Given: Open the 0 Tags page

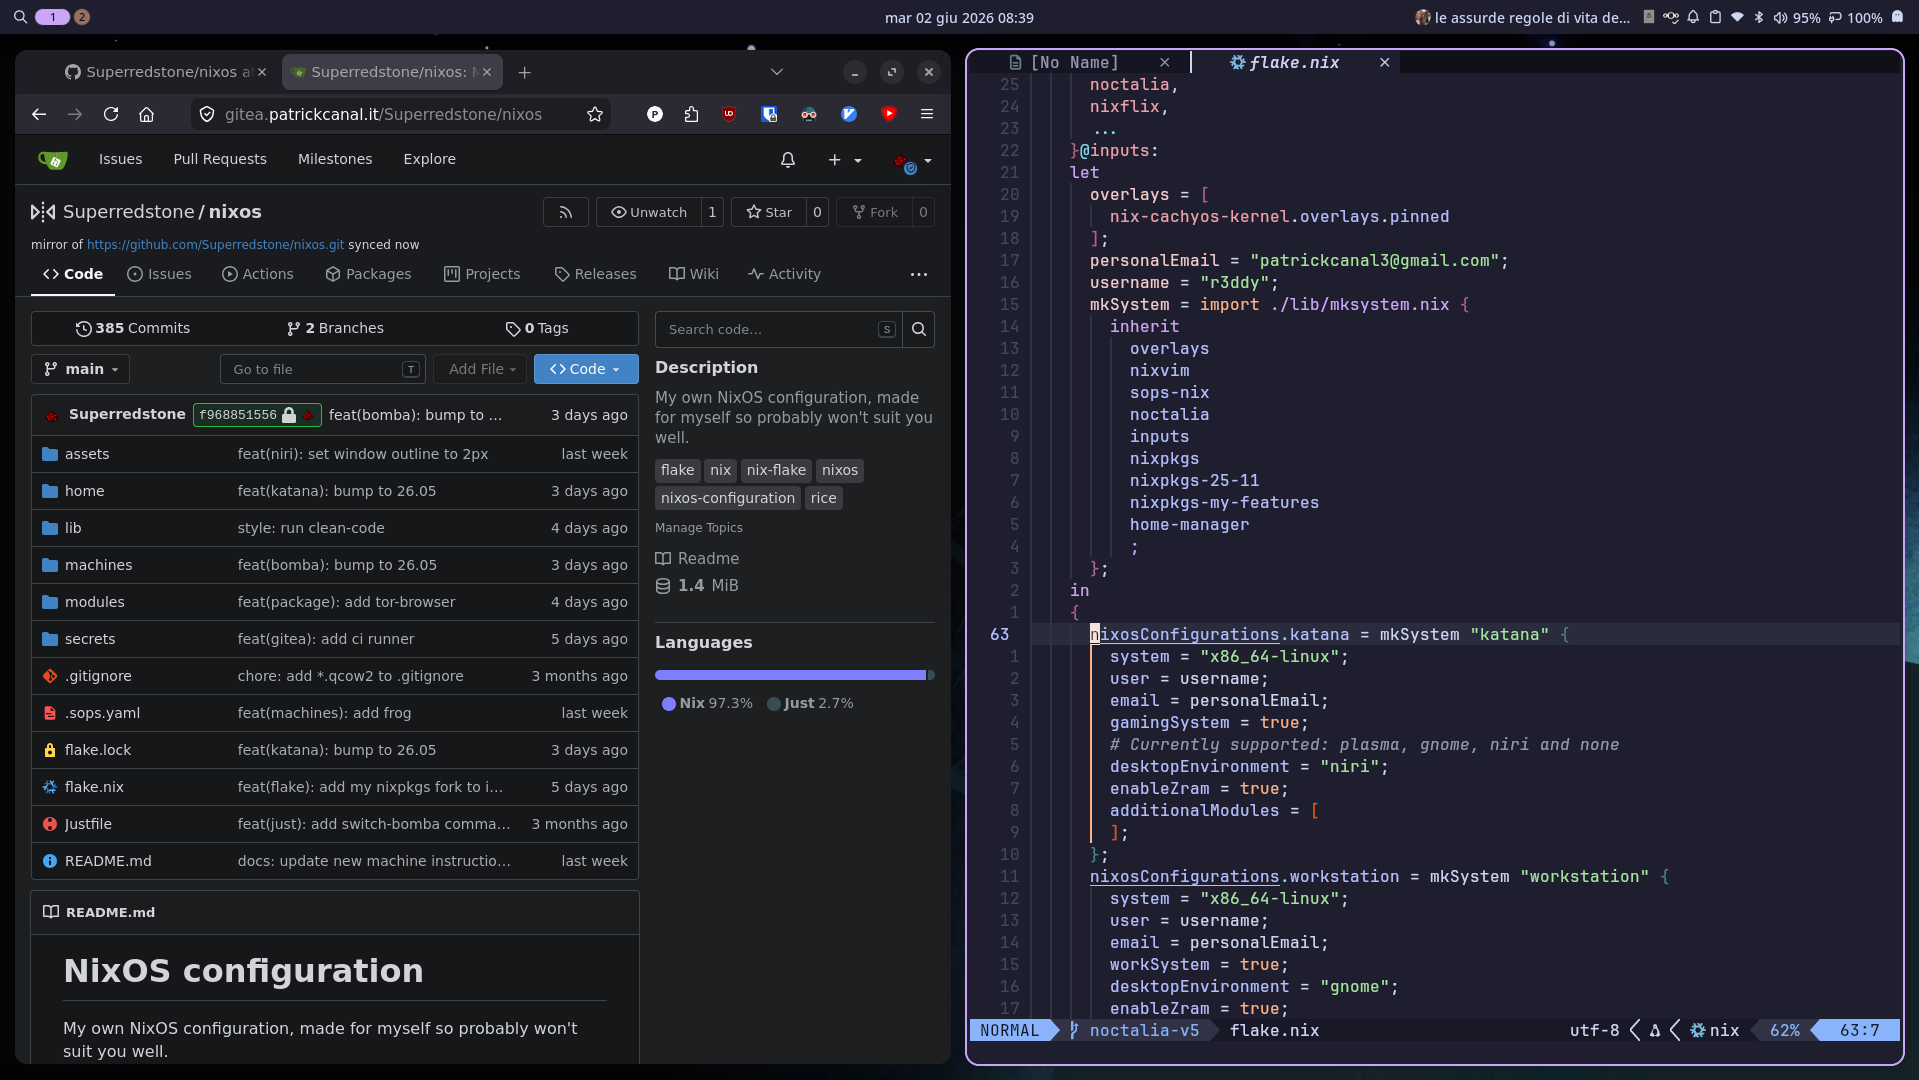Looking at the screenshot, I should pyautogui.click(x=537, y=329).
